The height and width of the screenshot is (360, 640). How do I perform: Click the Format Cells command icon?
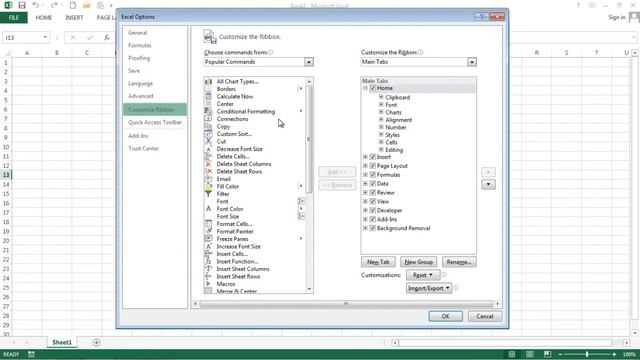coord(208,224)
